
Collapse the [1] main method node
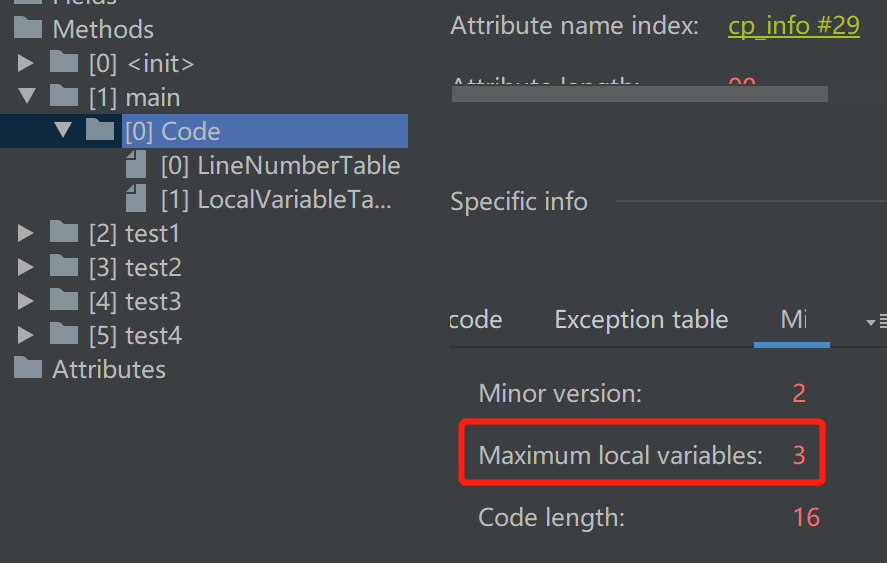[27, 96]
